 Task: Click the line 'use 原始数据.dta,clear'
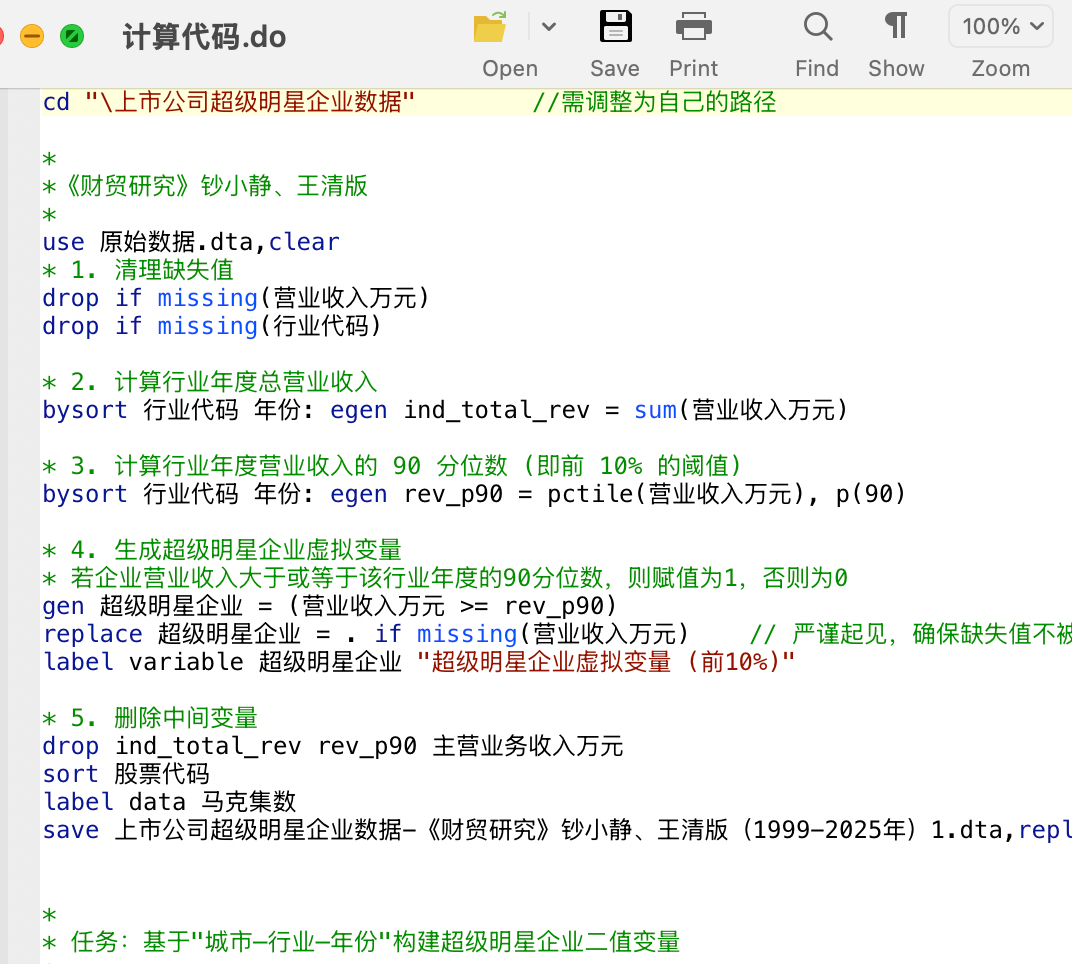click(x=191, y=242)
